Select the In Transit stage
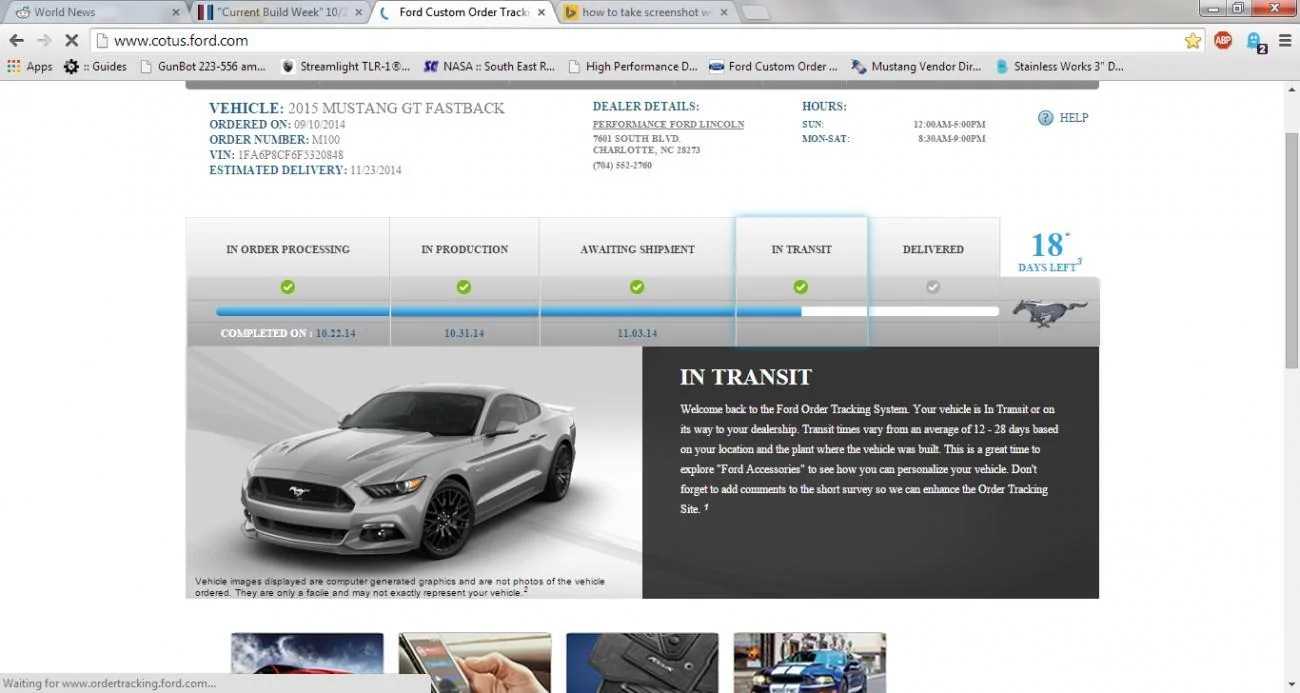This screenshot has width=1300, height=693. (x=801, y=249)
